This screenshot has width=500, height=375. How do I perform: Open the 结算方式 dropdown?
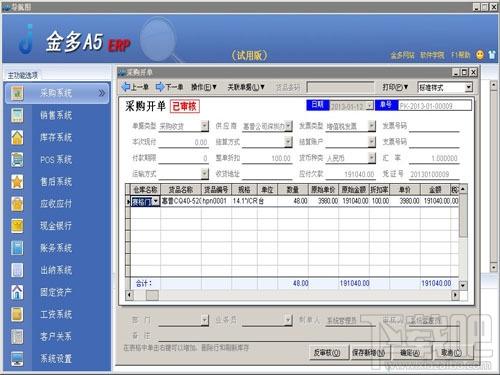[x=288, y=142]
